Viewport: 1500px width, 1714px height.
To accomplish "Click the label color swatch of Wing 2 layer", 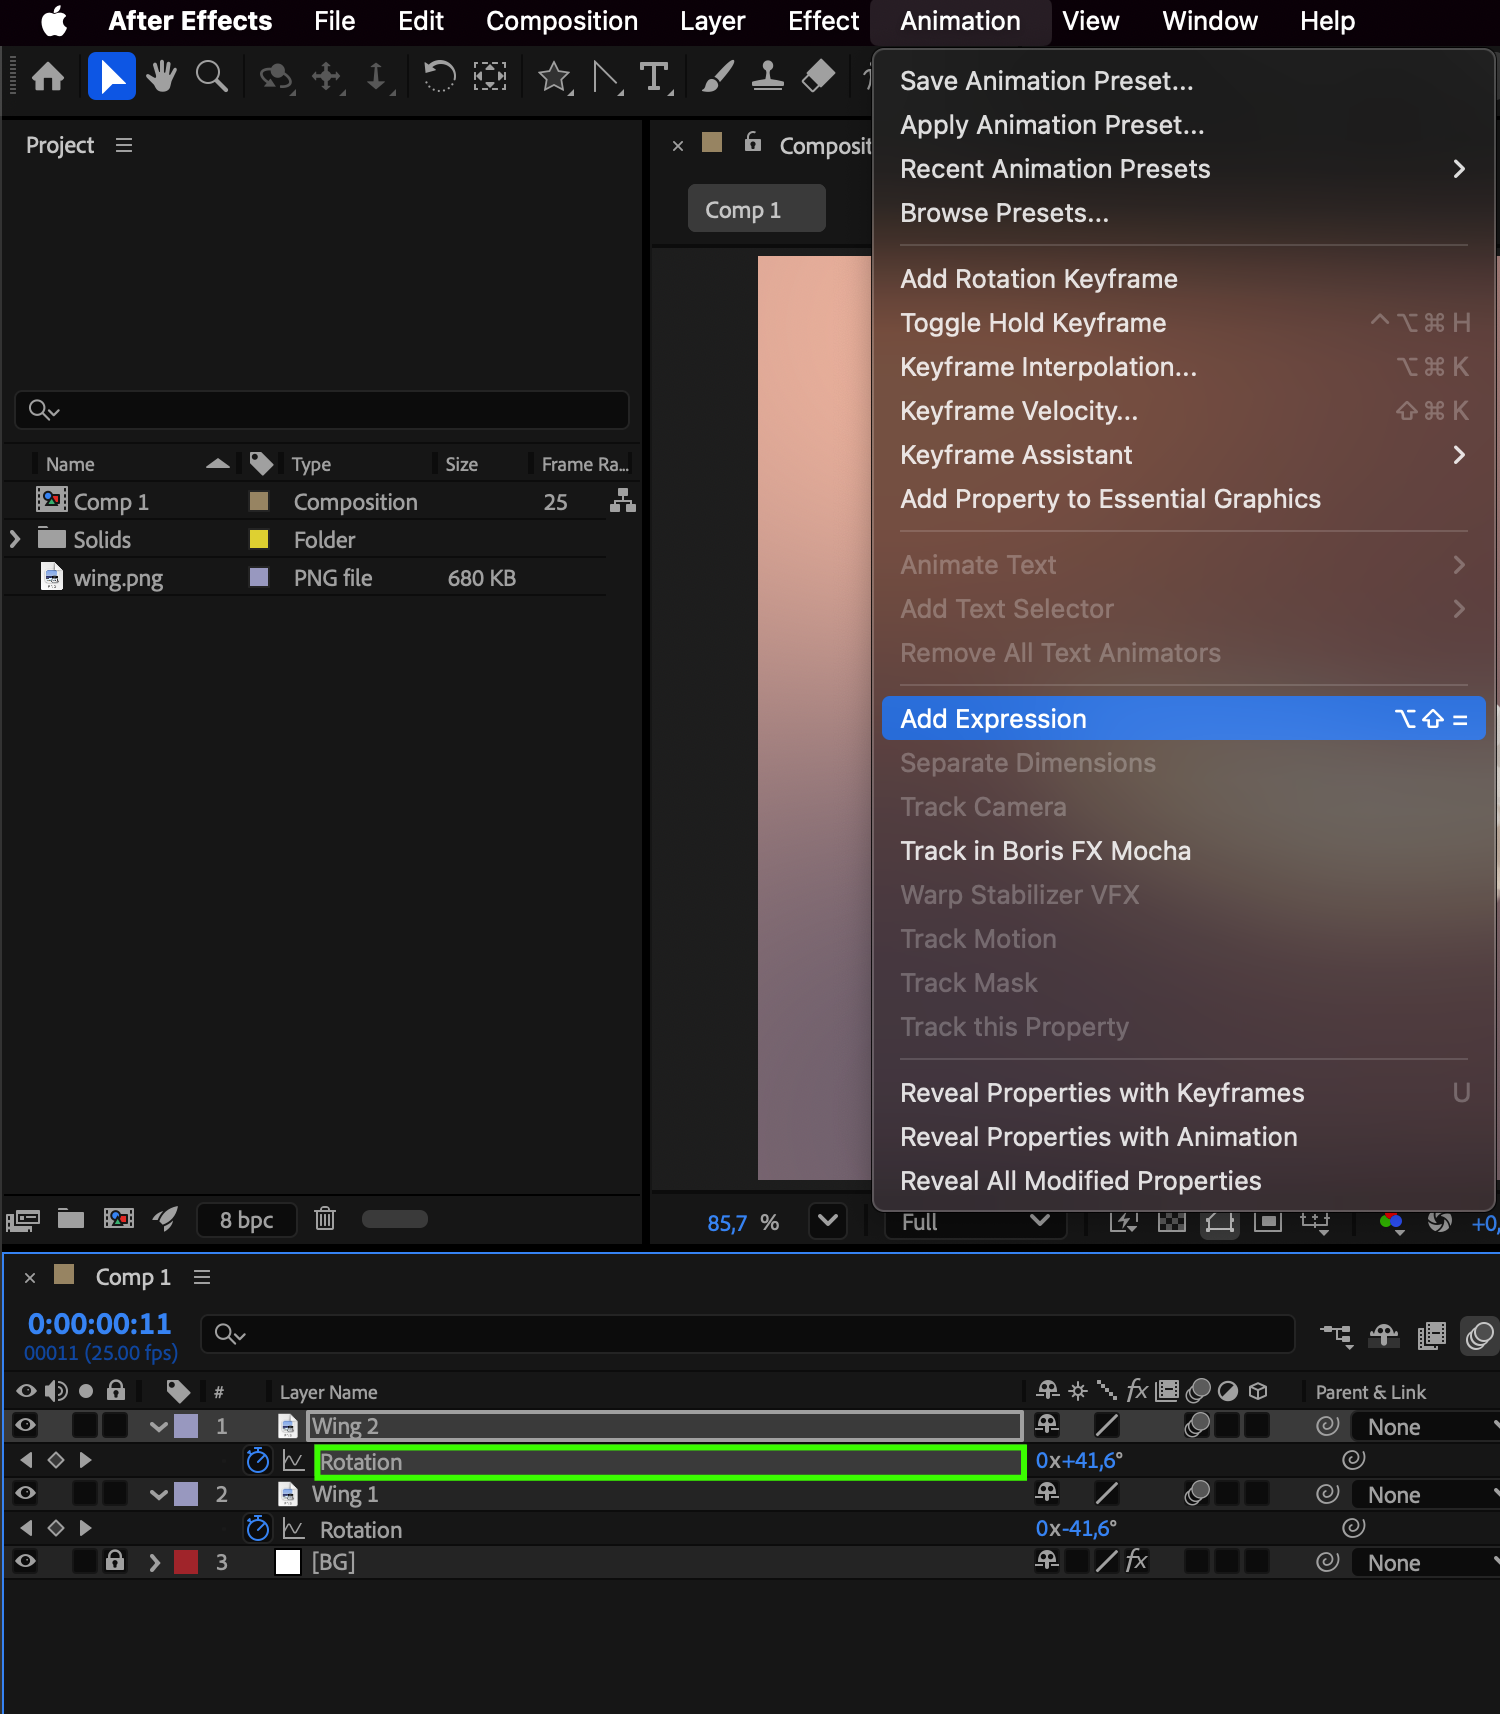I will [186, 1427].
